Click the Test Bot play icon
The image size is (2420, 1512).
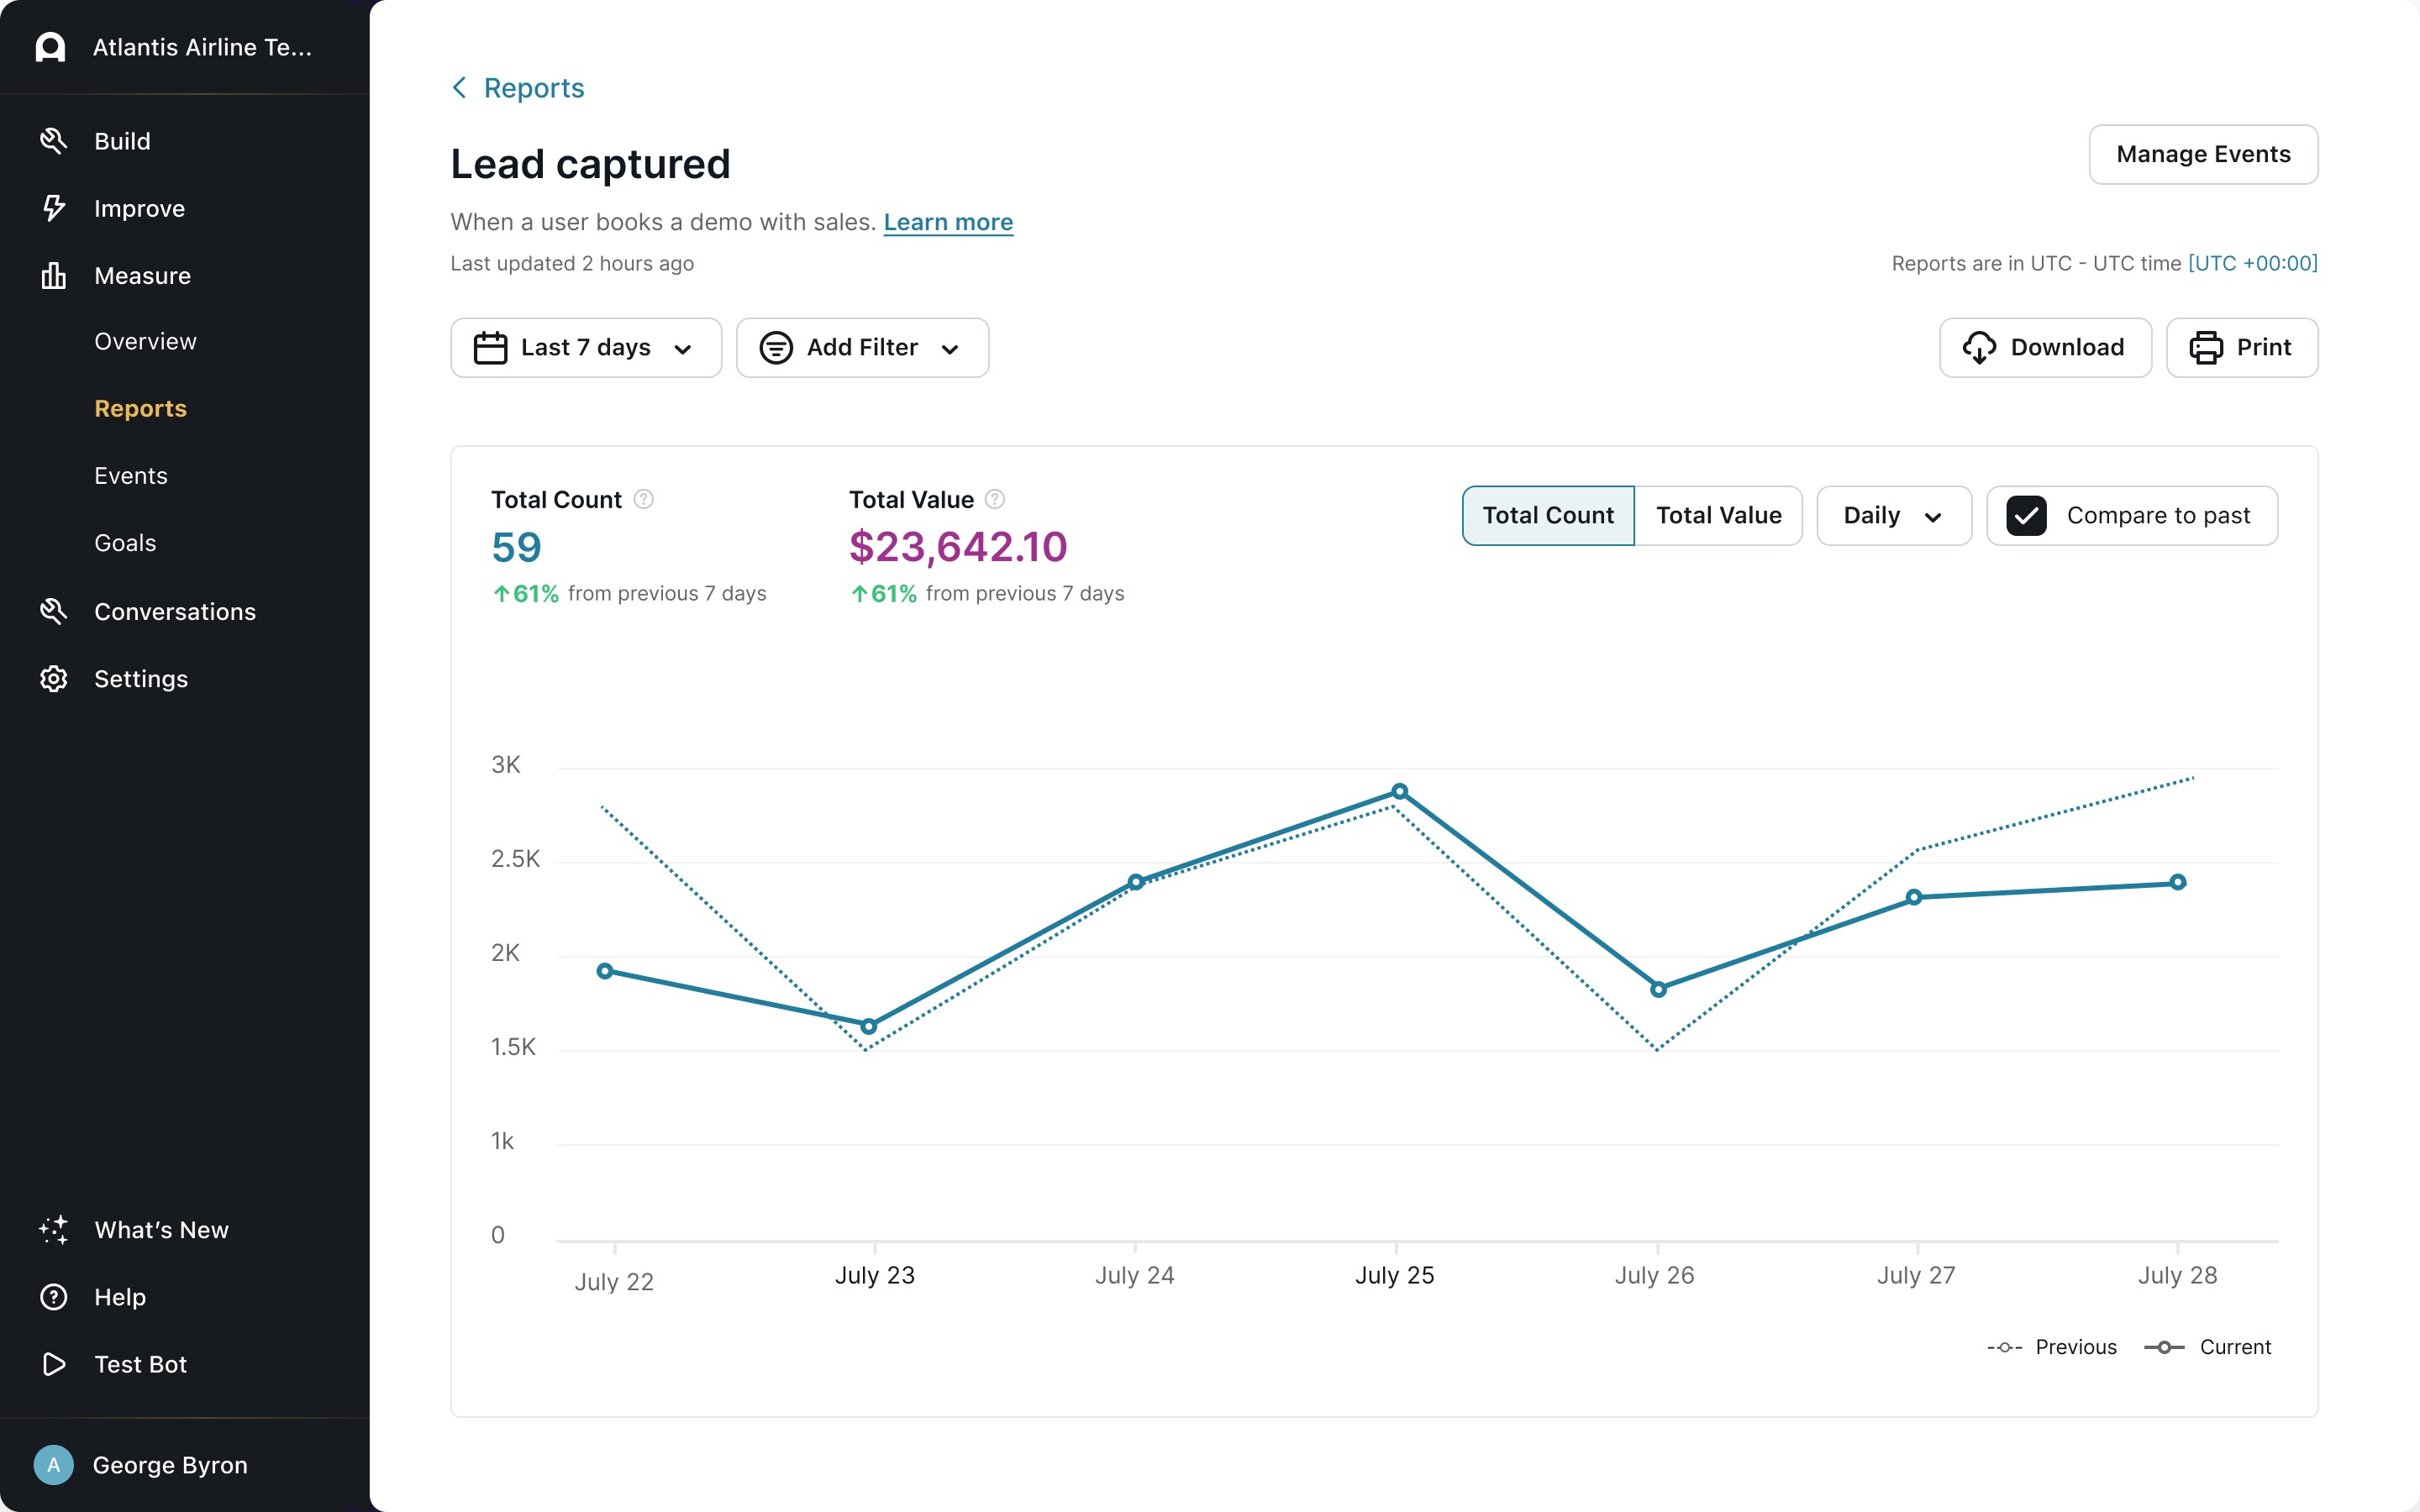(x=53, y=1364)
